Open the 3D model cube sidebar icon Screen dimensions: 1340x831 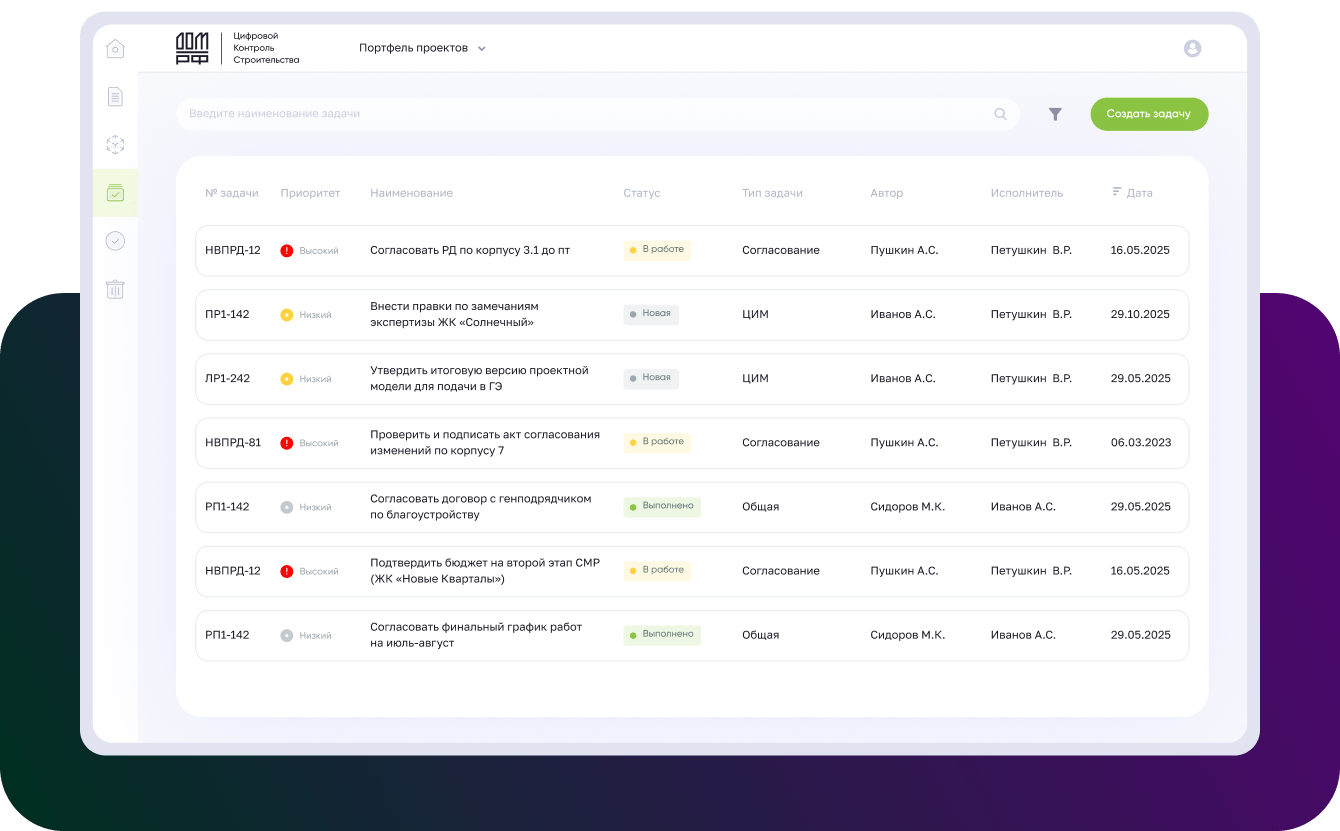tap(115, 145)
